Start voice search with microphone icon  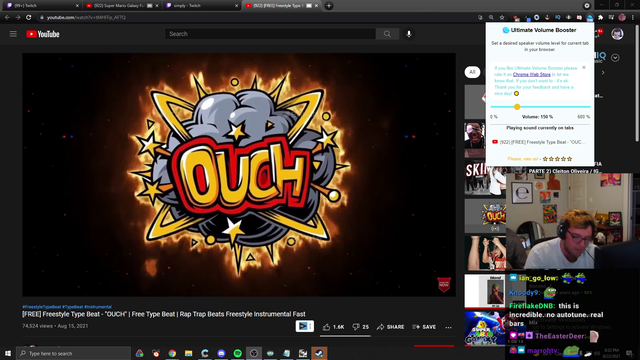pos(409,34)
